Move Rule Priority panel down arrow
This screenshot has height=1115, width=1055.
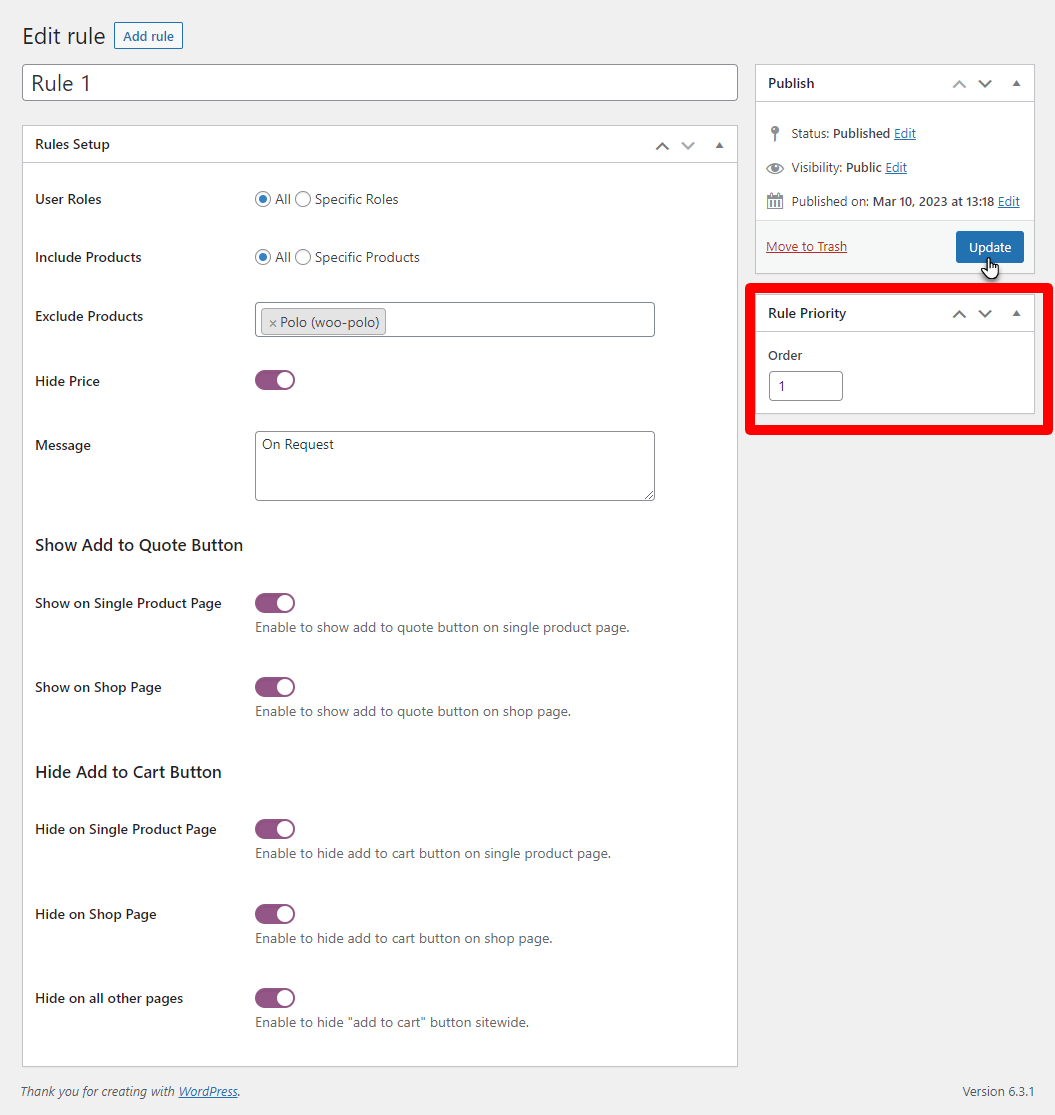point(985,314)
